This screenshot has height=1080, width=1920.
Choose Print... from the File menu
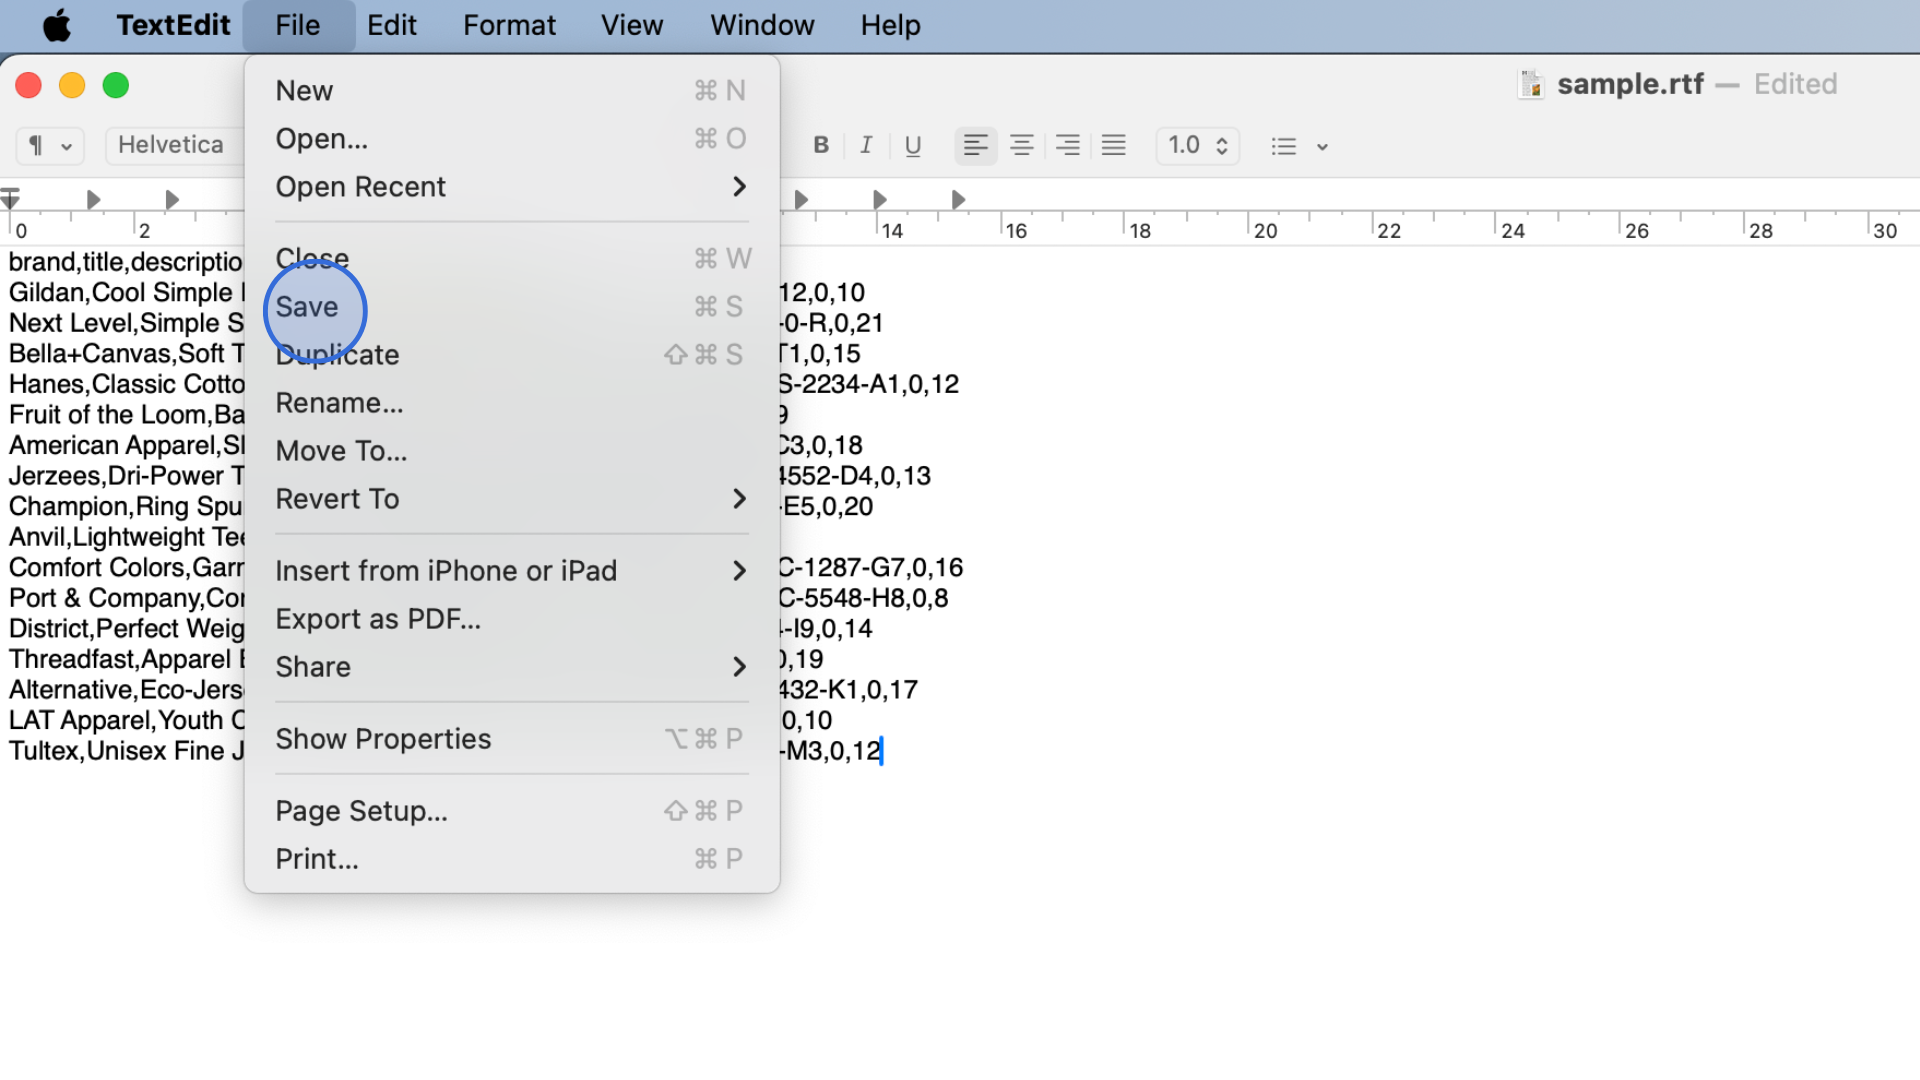511,859
